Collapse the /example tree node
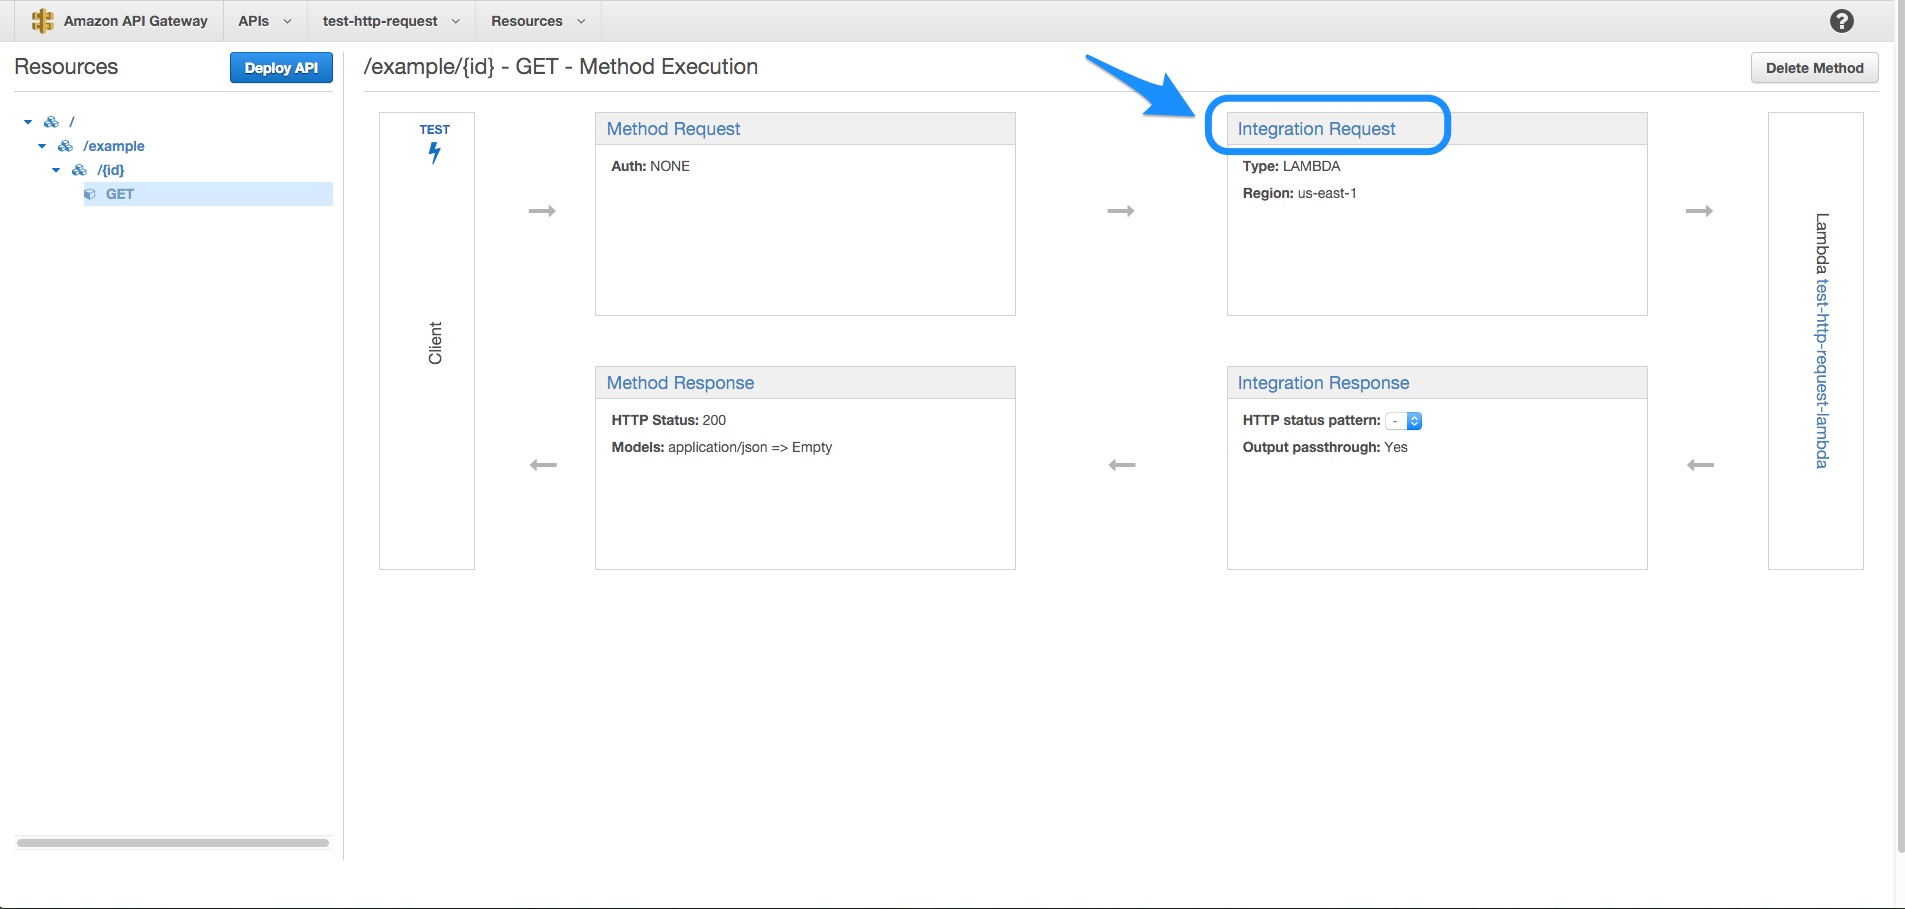Screen dimensions: 1905x909 pos(41,146)
